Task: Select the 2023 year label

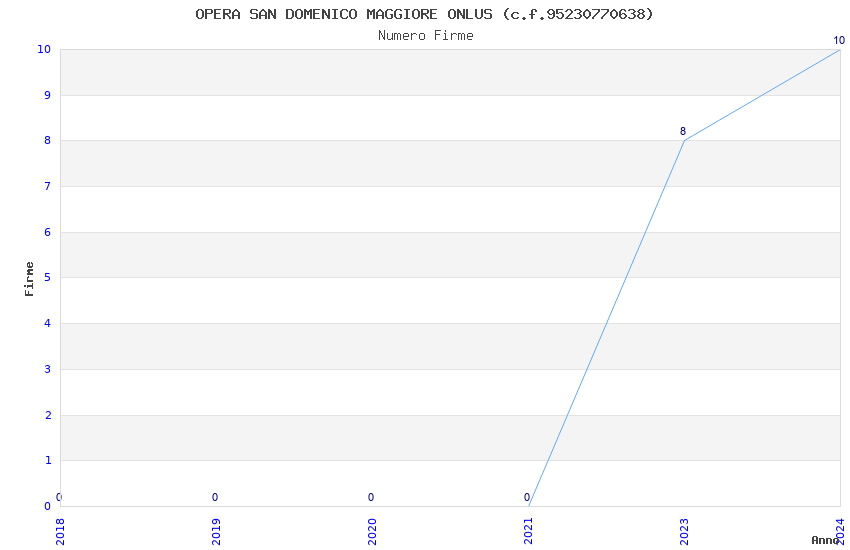Action: point(684,531)
